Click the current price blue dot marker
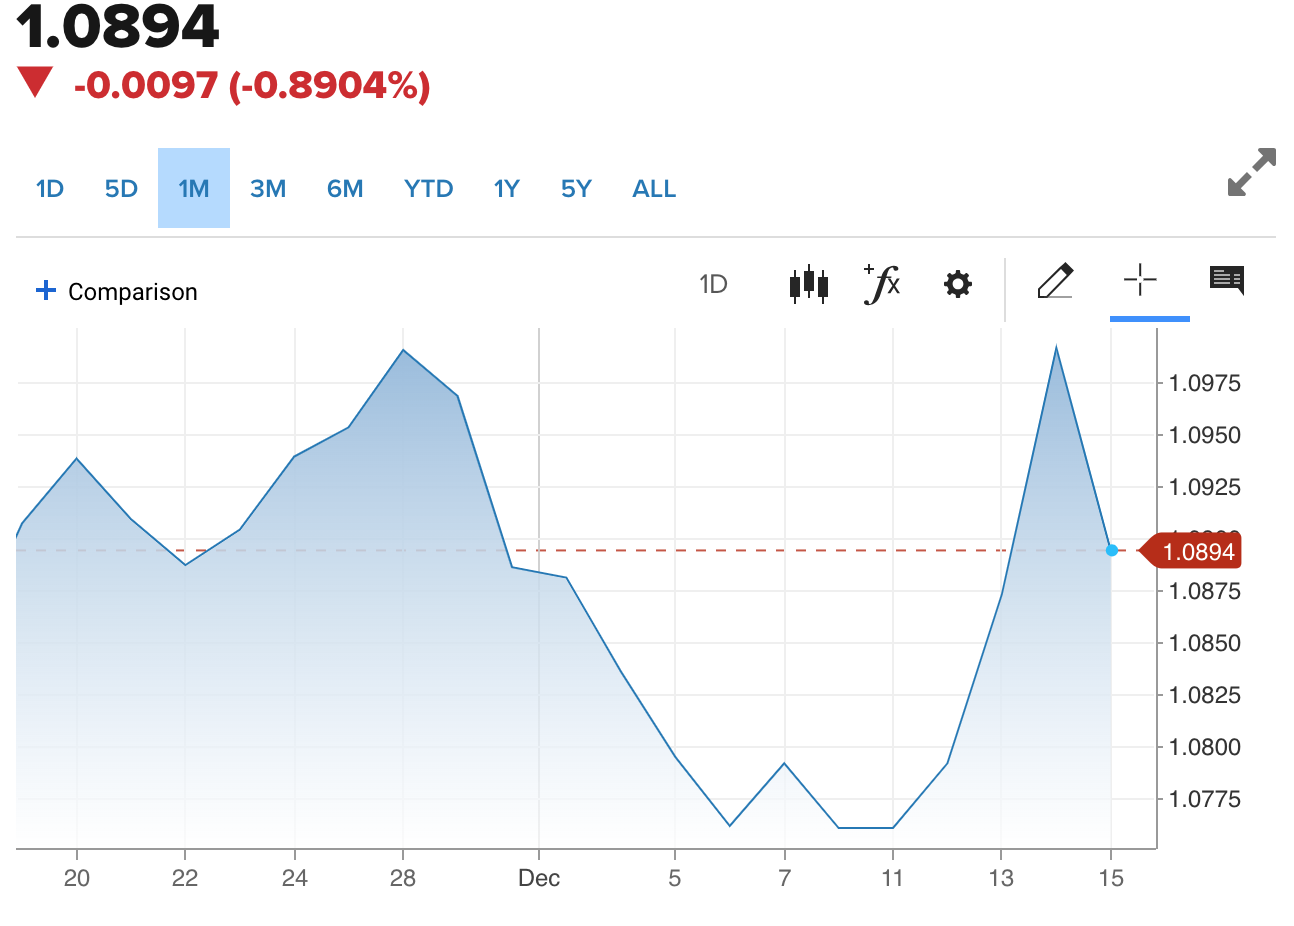Screen dimensions: 1294x926 coord(1111,550)
